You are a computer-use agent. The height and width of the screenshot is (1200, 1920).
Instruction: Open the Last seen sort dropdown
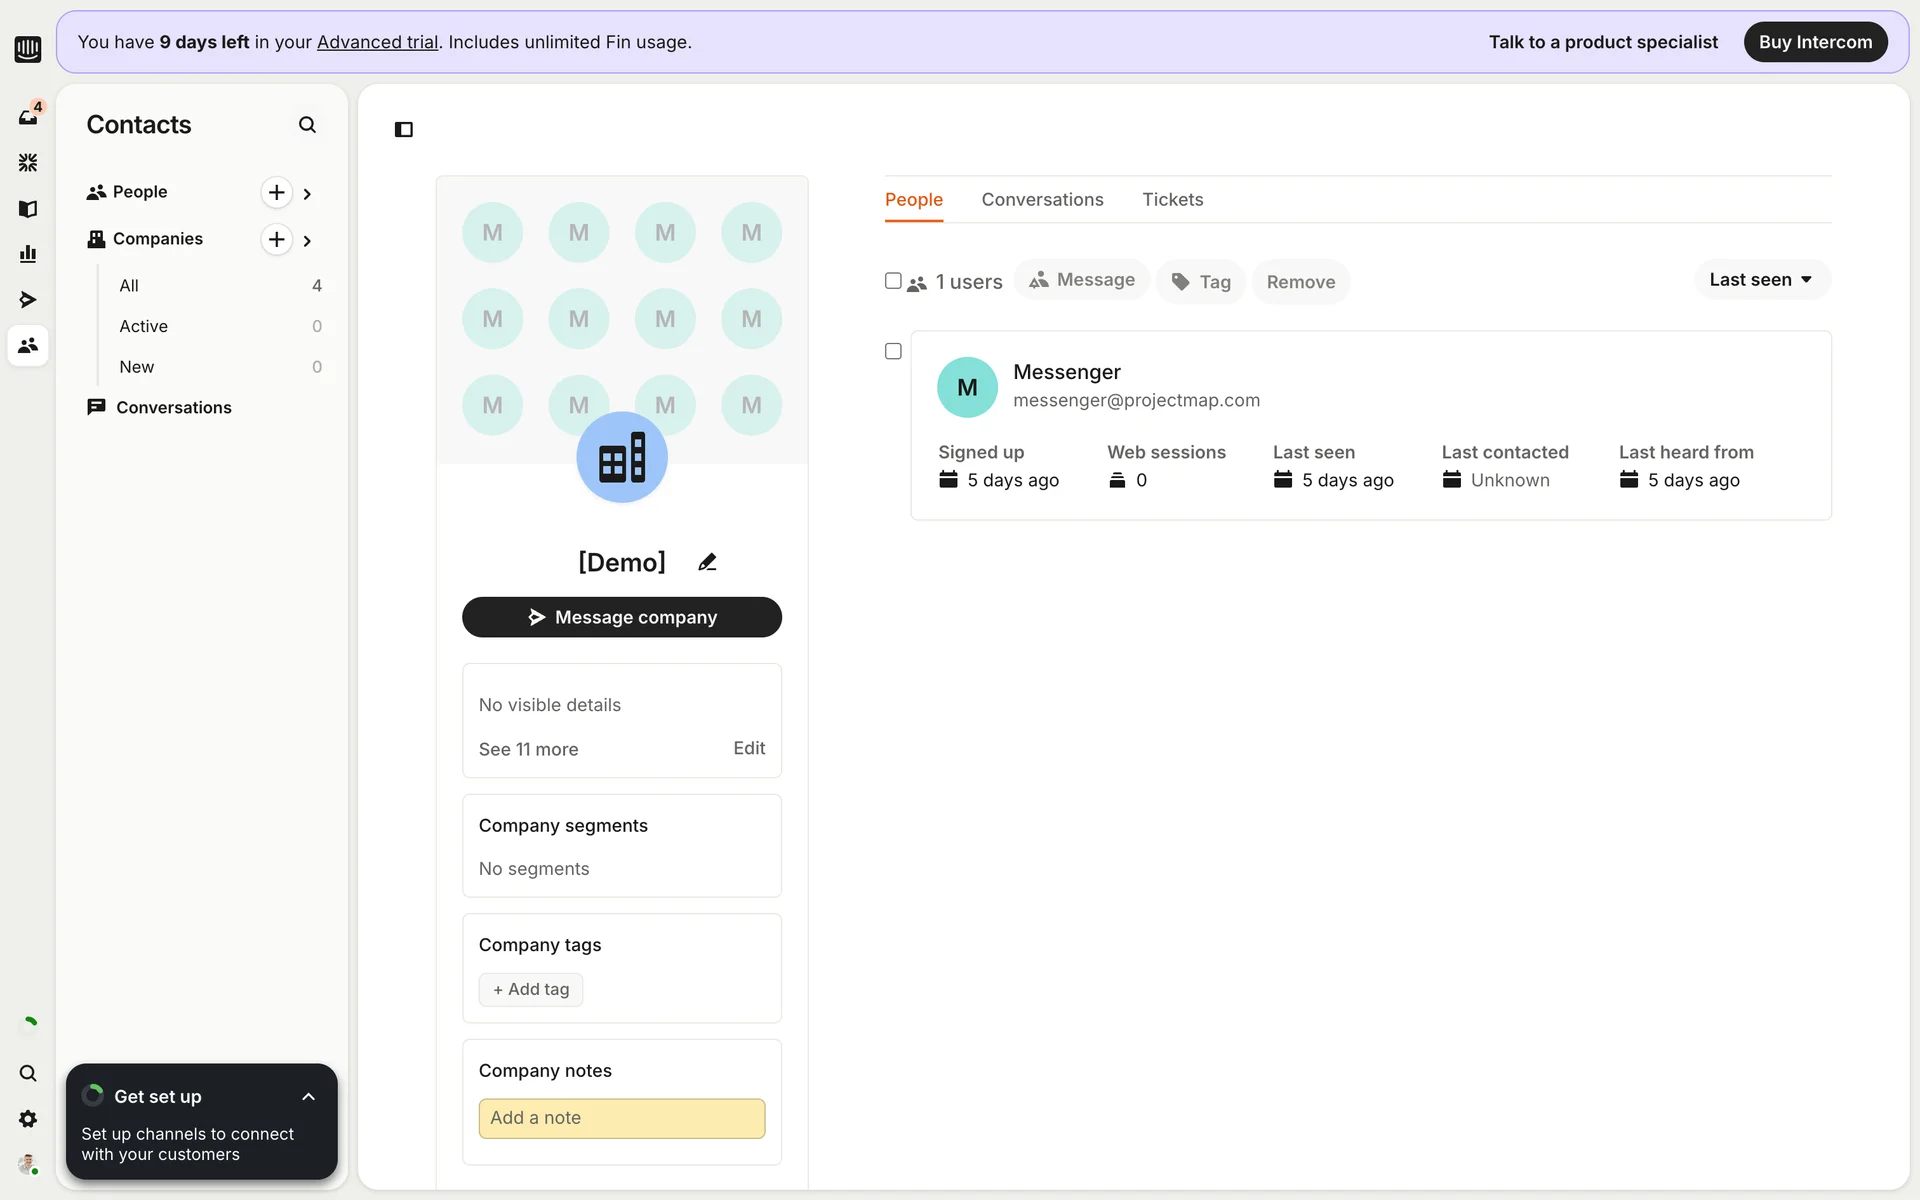(1761, 280)
